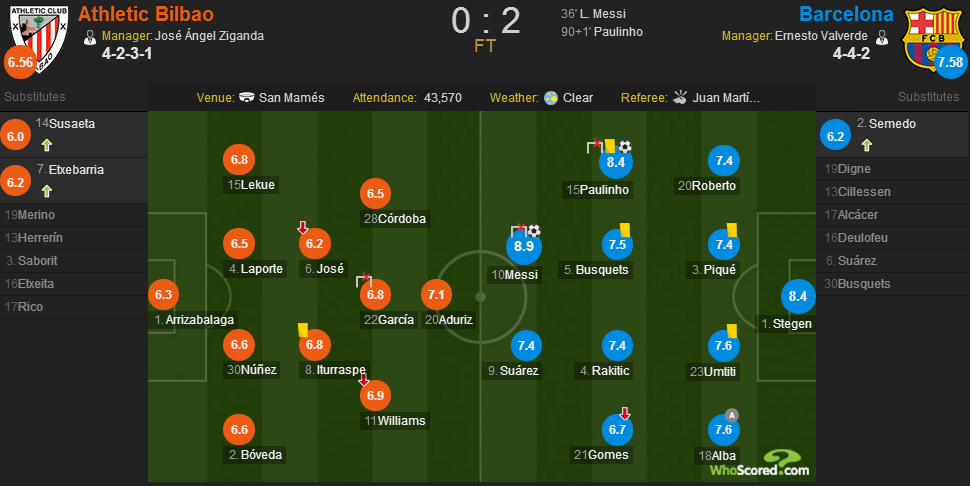Click the clear weather sun icon
This screenshot has height=486, width=970.
click(x=551, y=98)
